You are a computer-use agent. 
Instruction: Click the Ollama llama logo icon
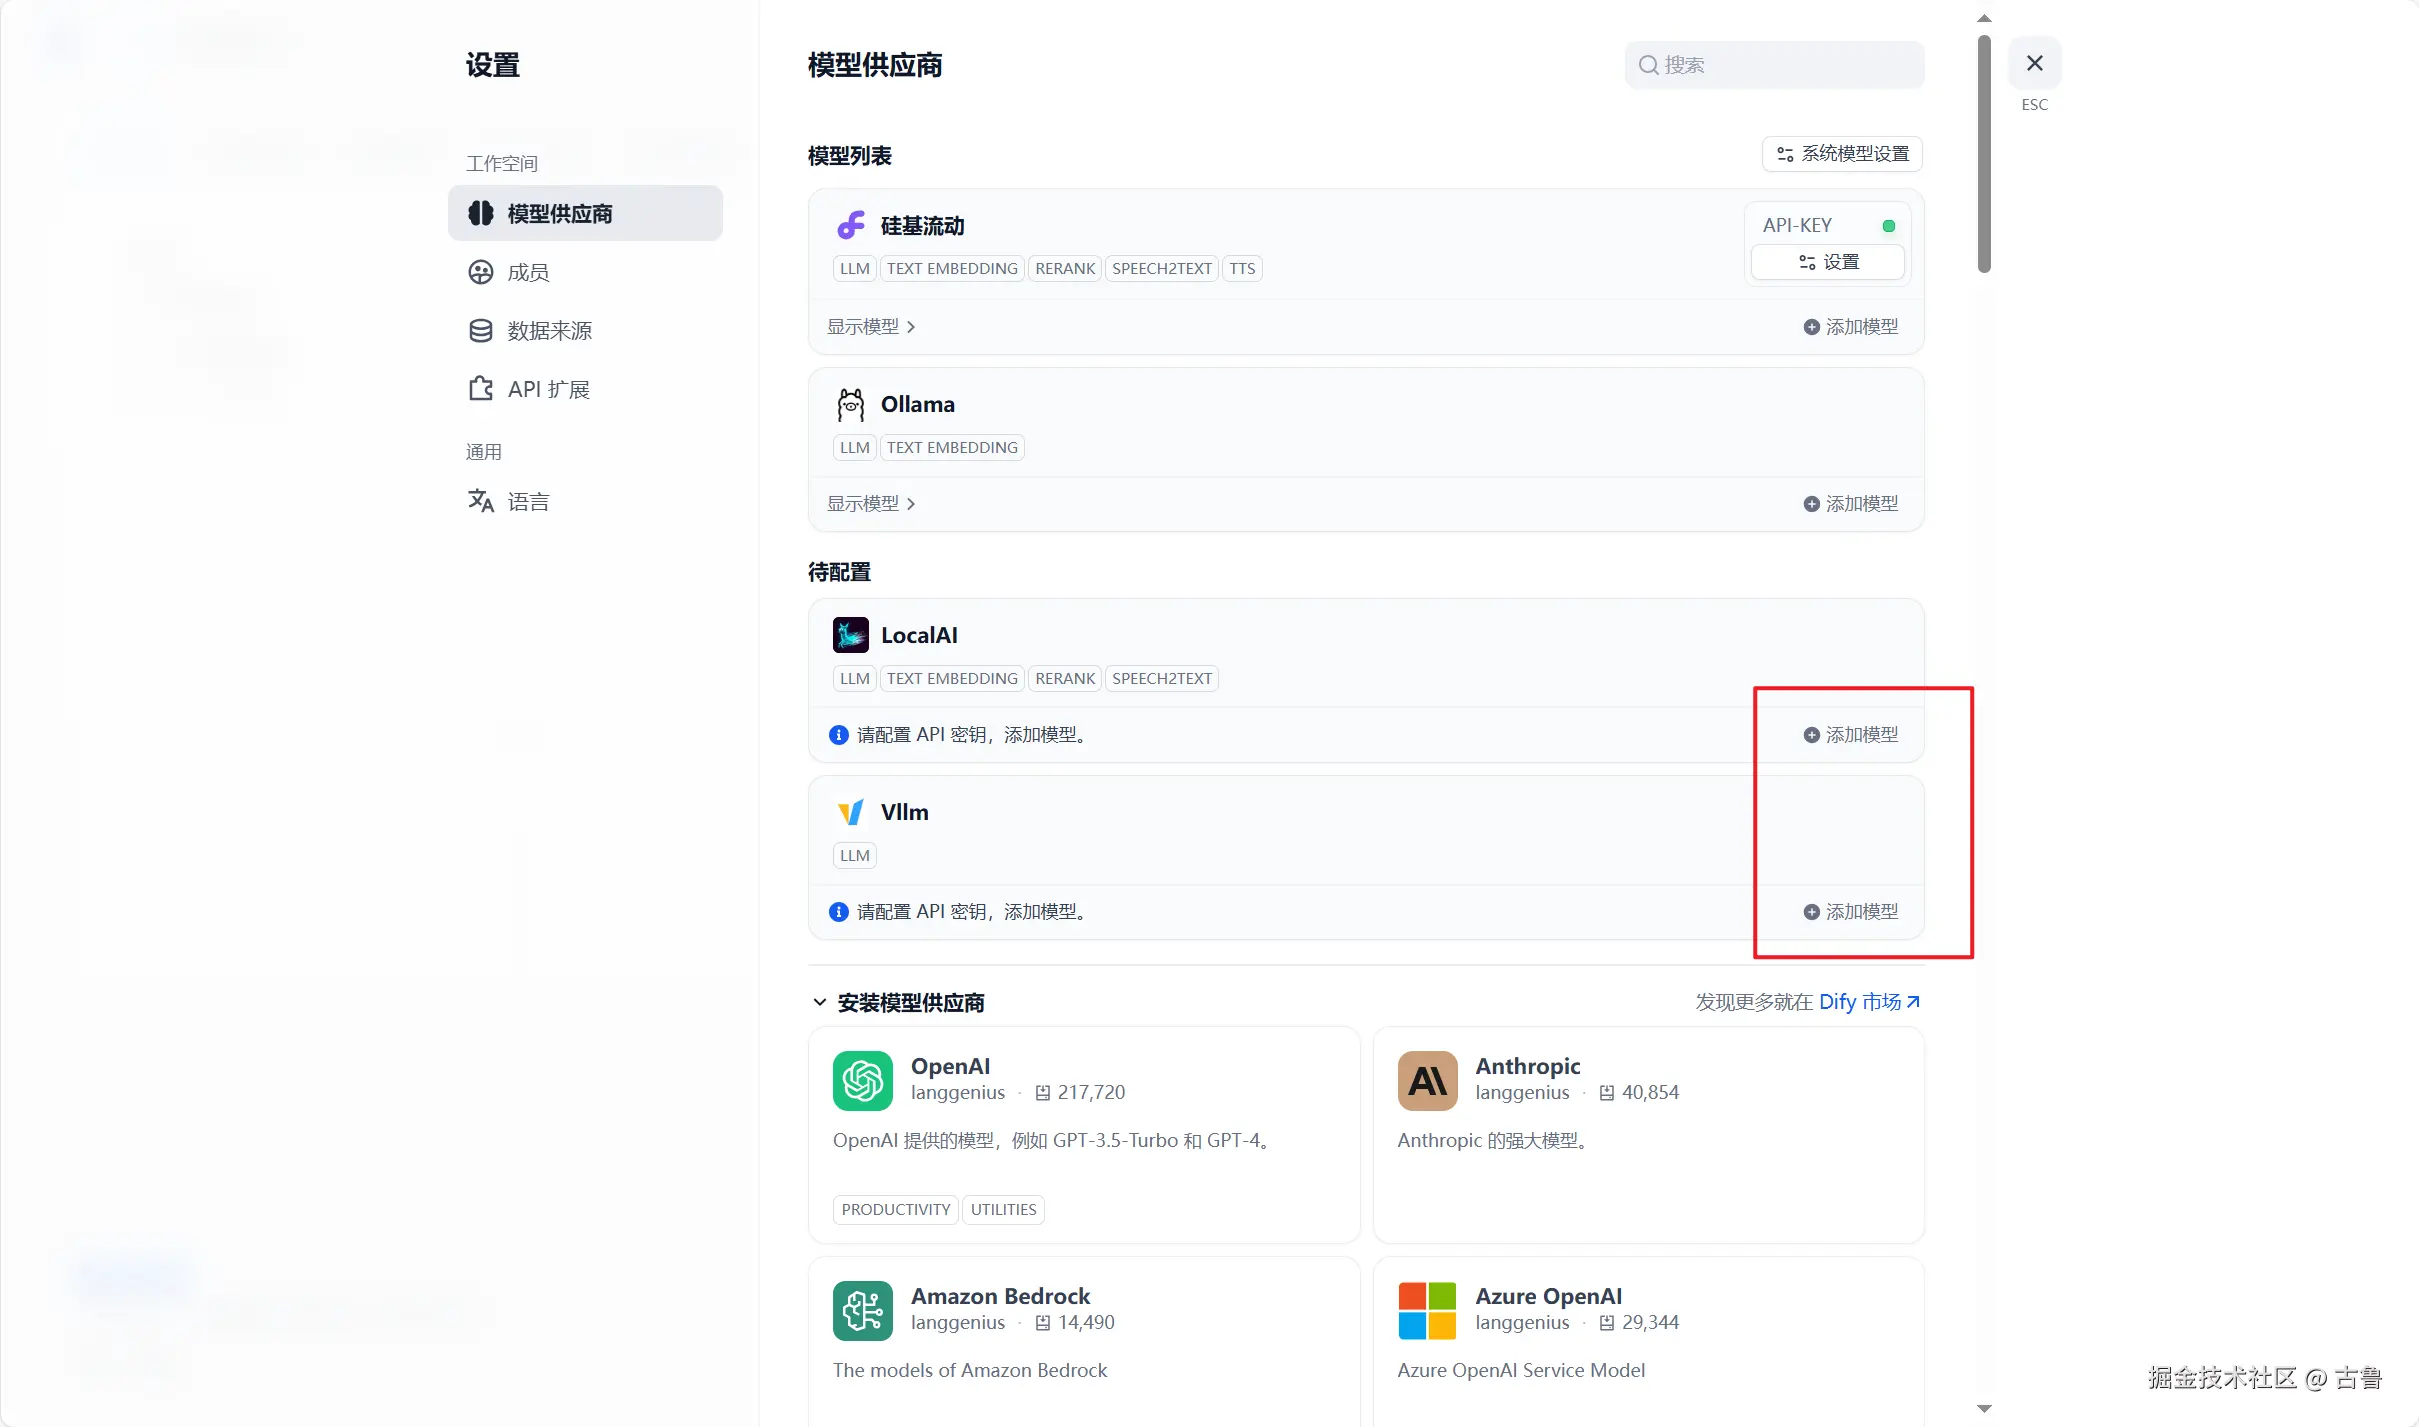(851, 405)
